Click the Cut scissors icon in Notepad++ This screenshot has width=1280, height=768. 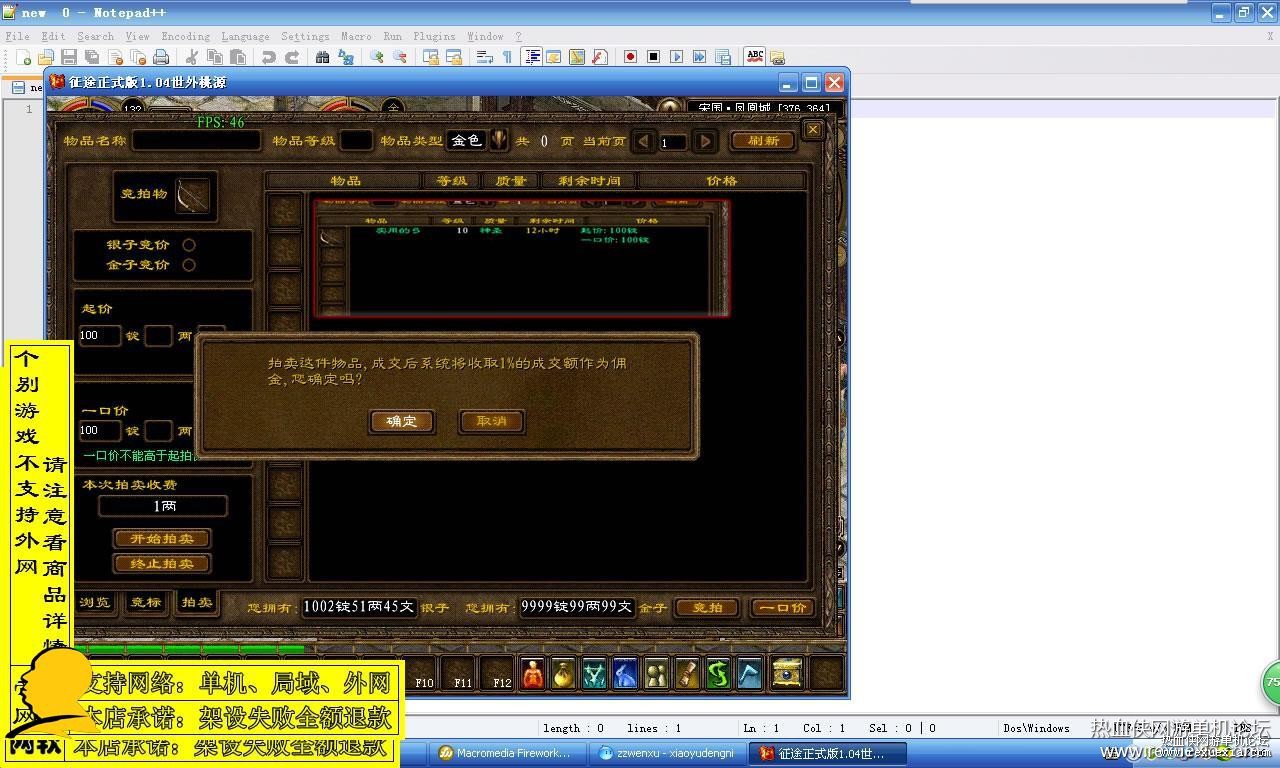(192, 57)
